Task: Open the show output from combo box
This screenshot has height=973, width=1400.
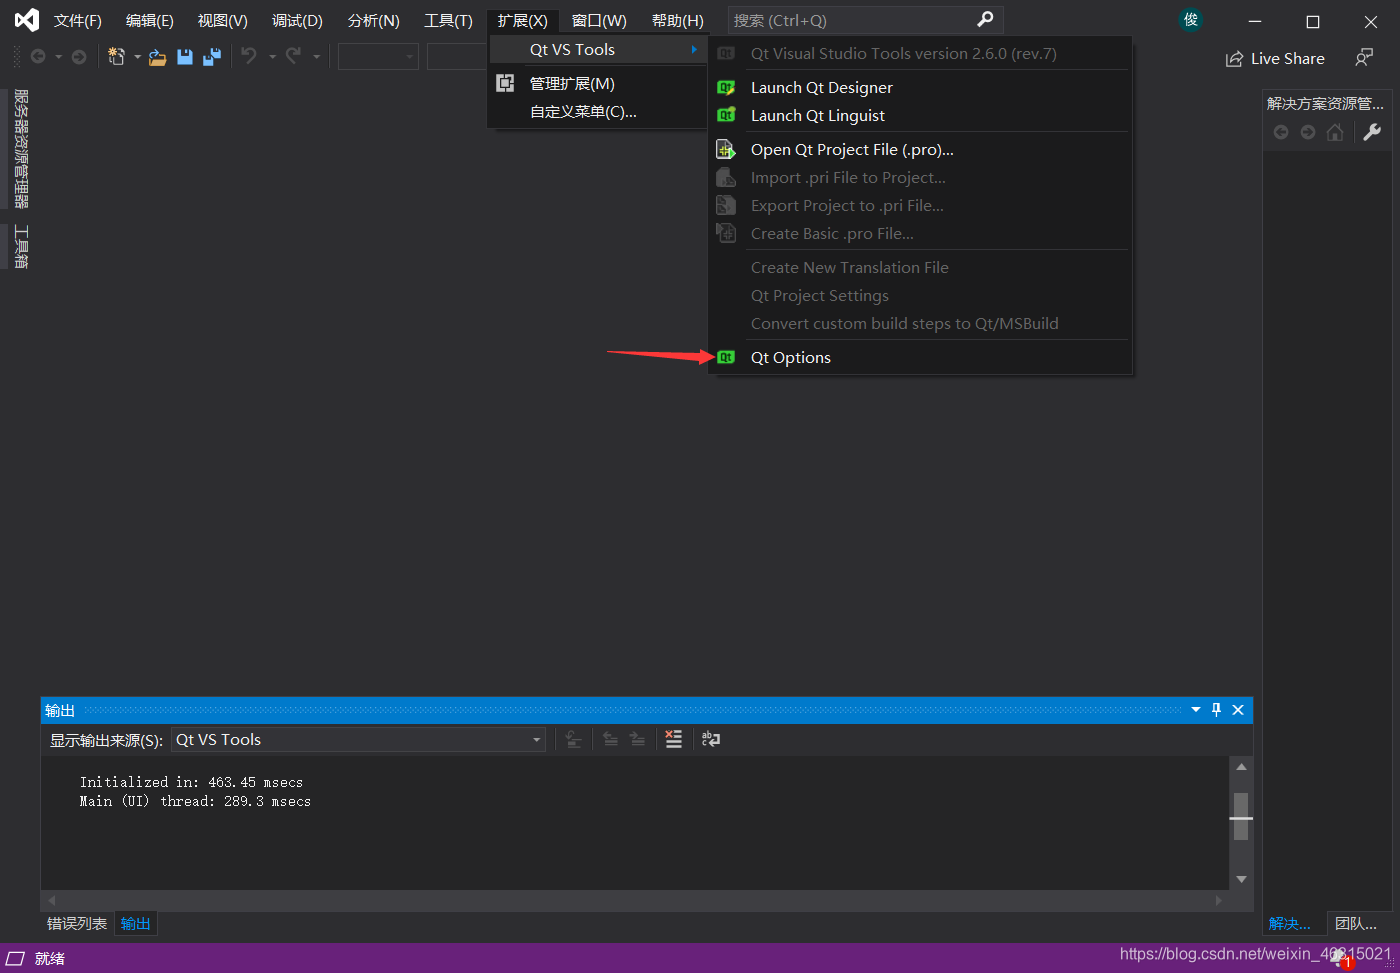Action: click(359, 740)
